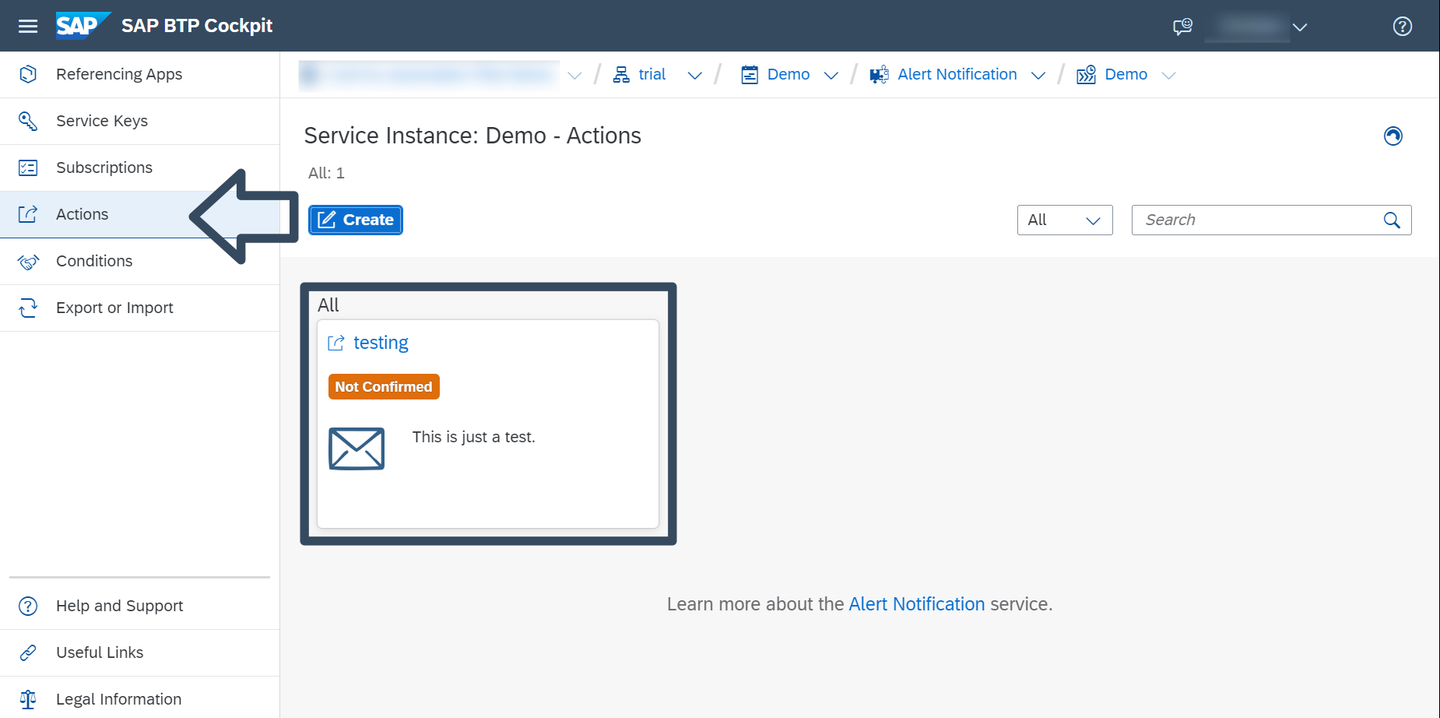Click the action icon beside testing
1440x718 pixels.
coord(337,343)
